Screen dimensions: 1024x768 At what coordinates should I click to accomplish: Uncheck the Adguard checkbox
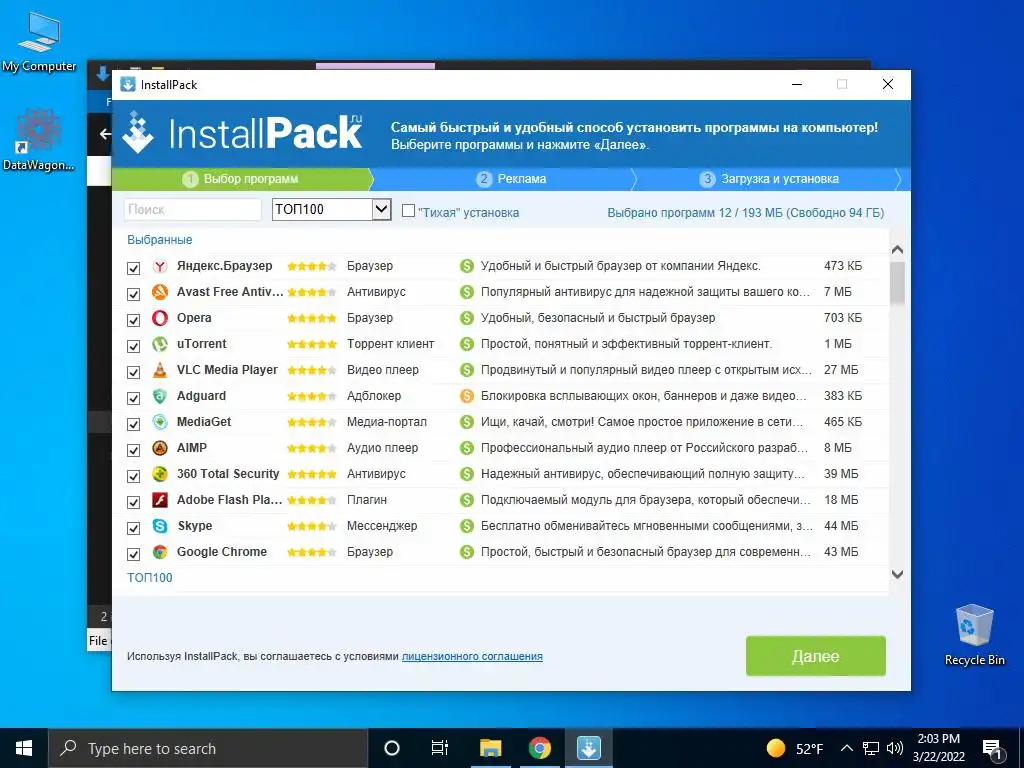coord(133,398)
